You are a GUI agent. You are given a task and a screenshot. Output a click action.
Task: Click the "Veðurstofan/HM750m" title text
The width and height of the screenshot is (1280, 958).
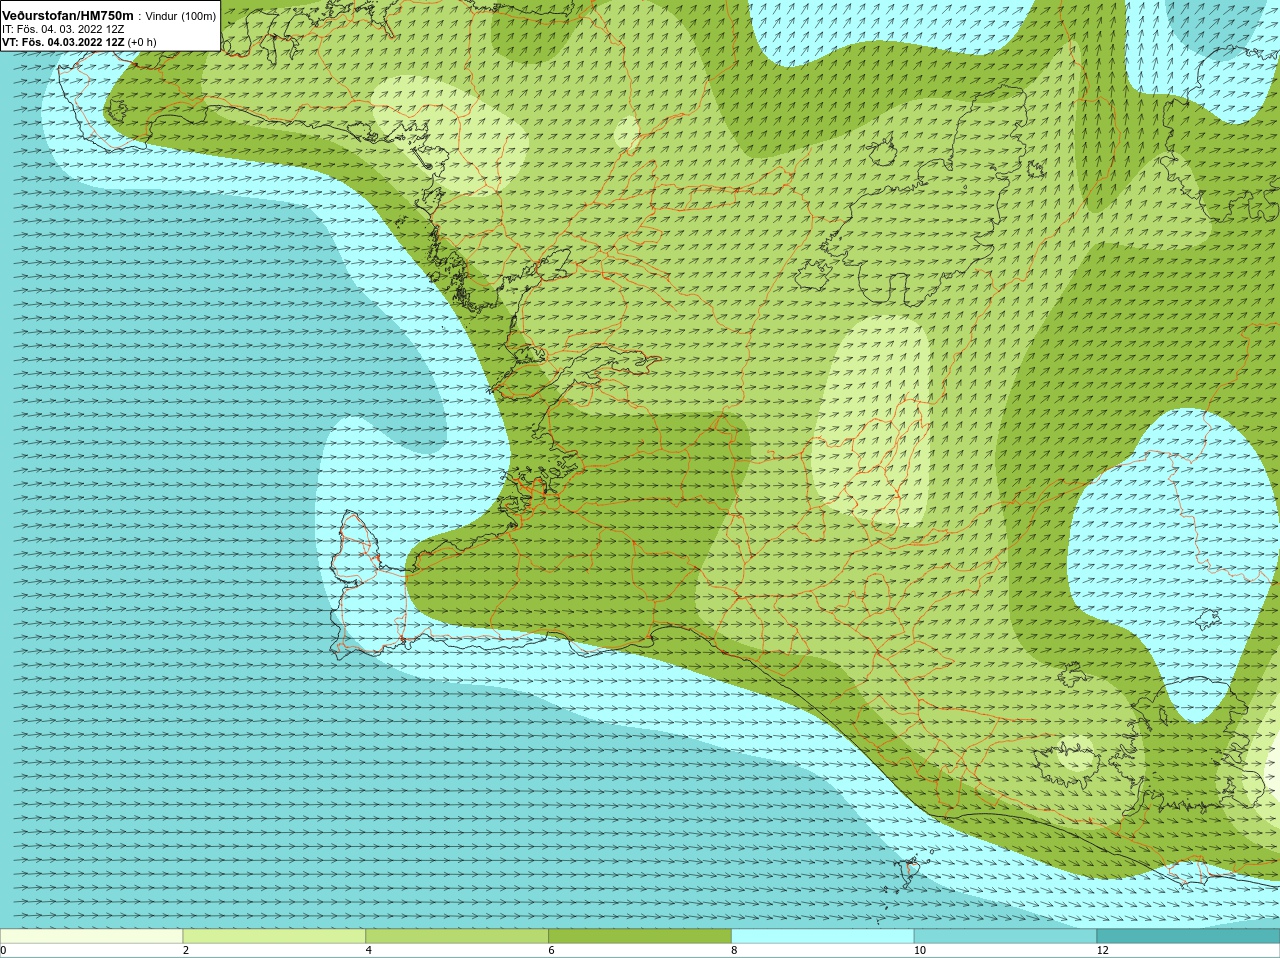pyautogui.click(x=68, y=16)
